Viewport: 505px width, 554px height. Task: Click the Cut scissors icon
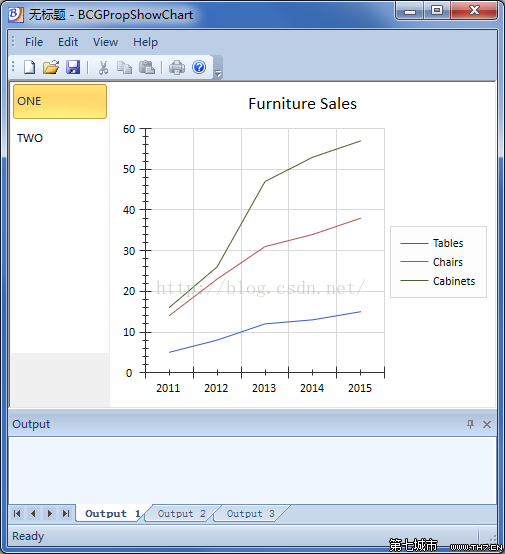(x=103, y=67)
